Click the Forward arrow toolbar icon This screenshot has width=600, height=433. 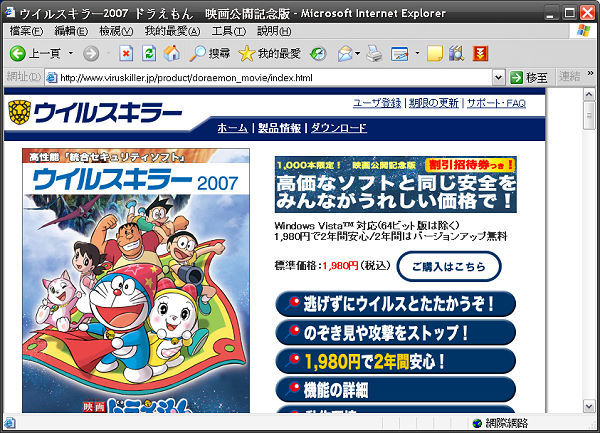[91, 54]
